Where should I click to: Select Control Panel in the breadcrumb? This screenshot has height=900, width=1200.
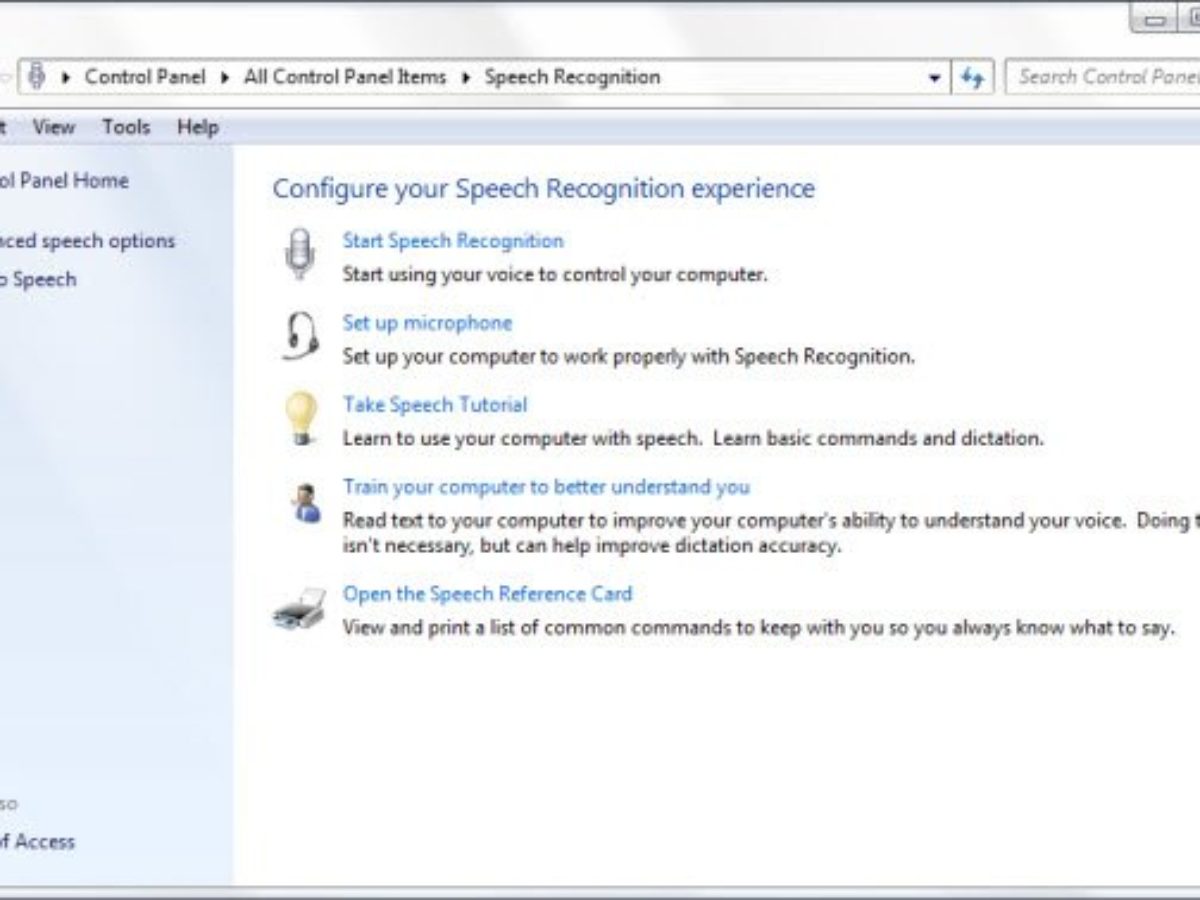(x=145, y=77)
